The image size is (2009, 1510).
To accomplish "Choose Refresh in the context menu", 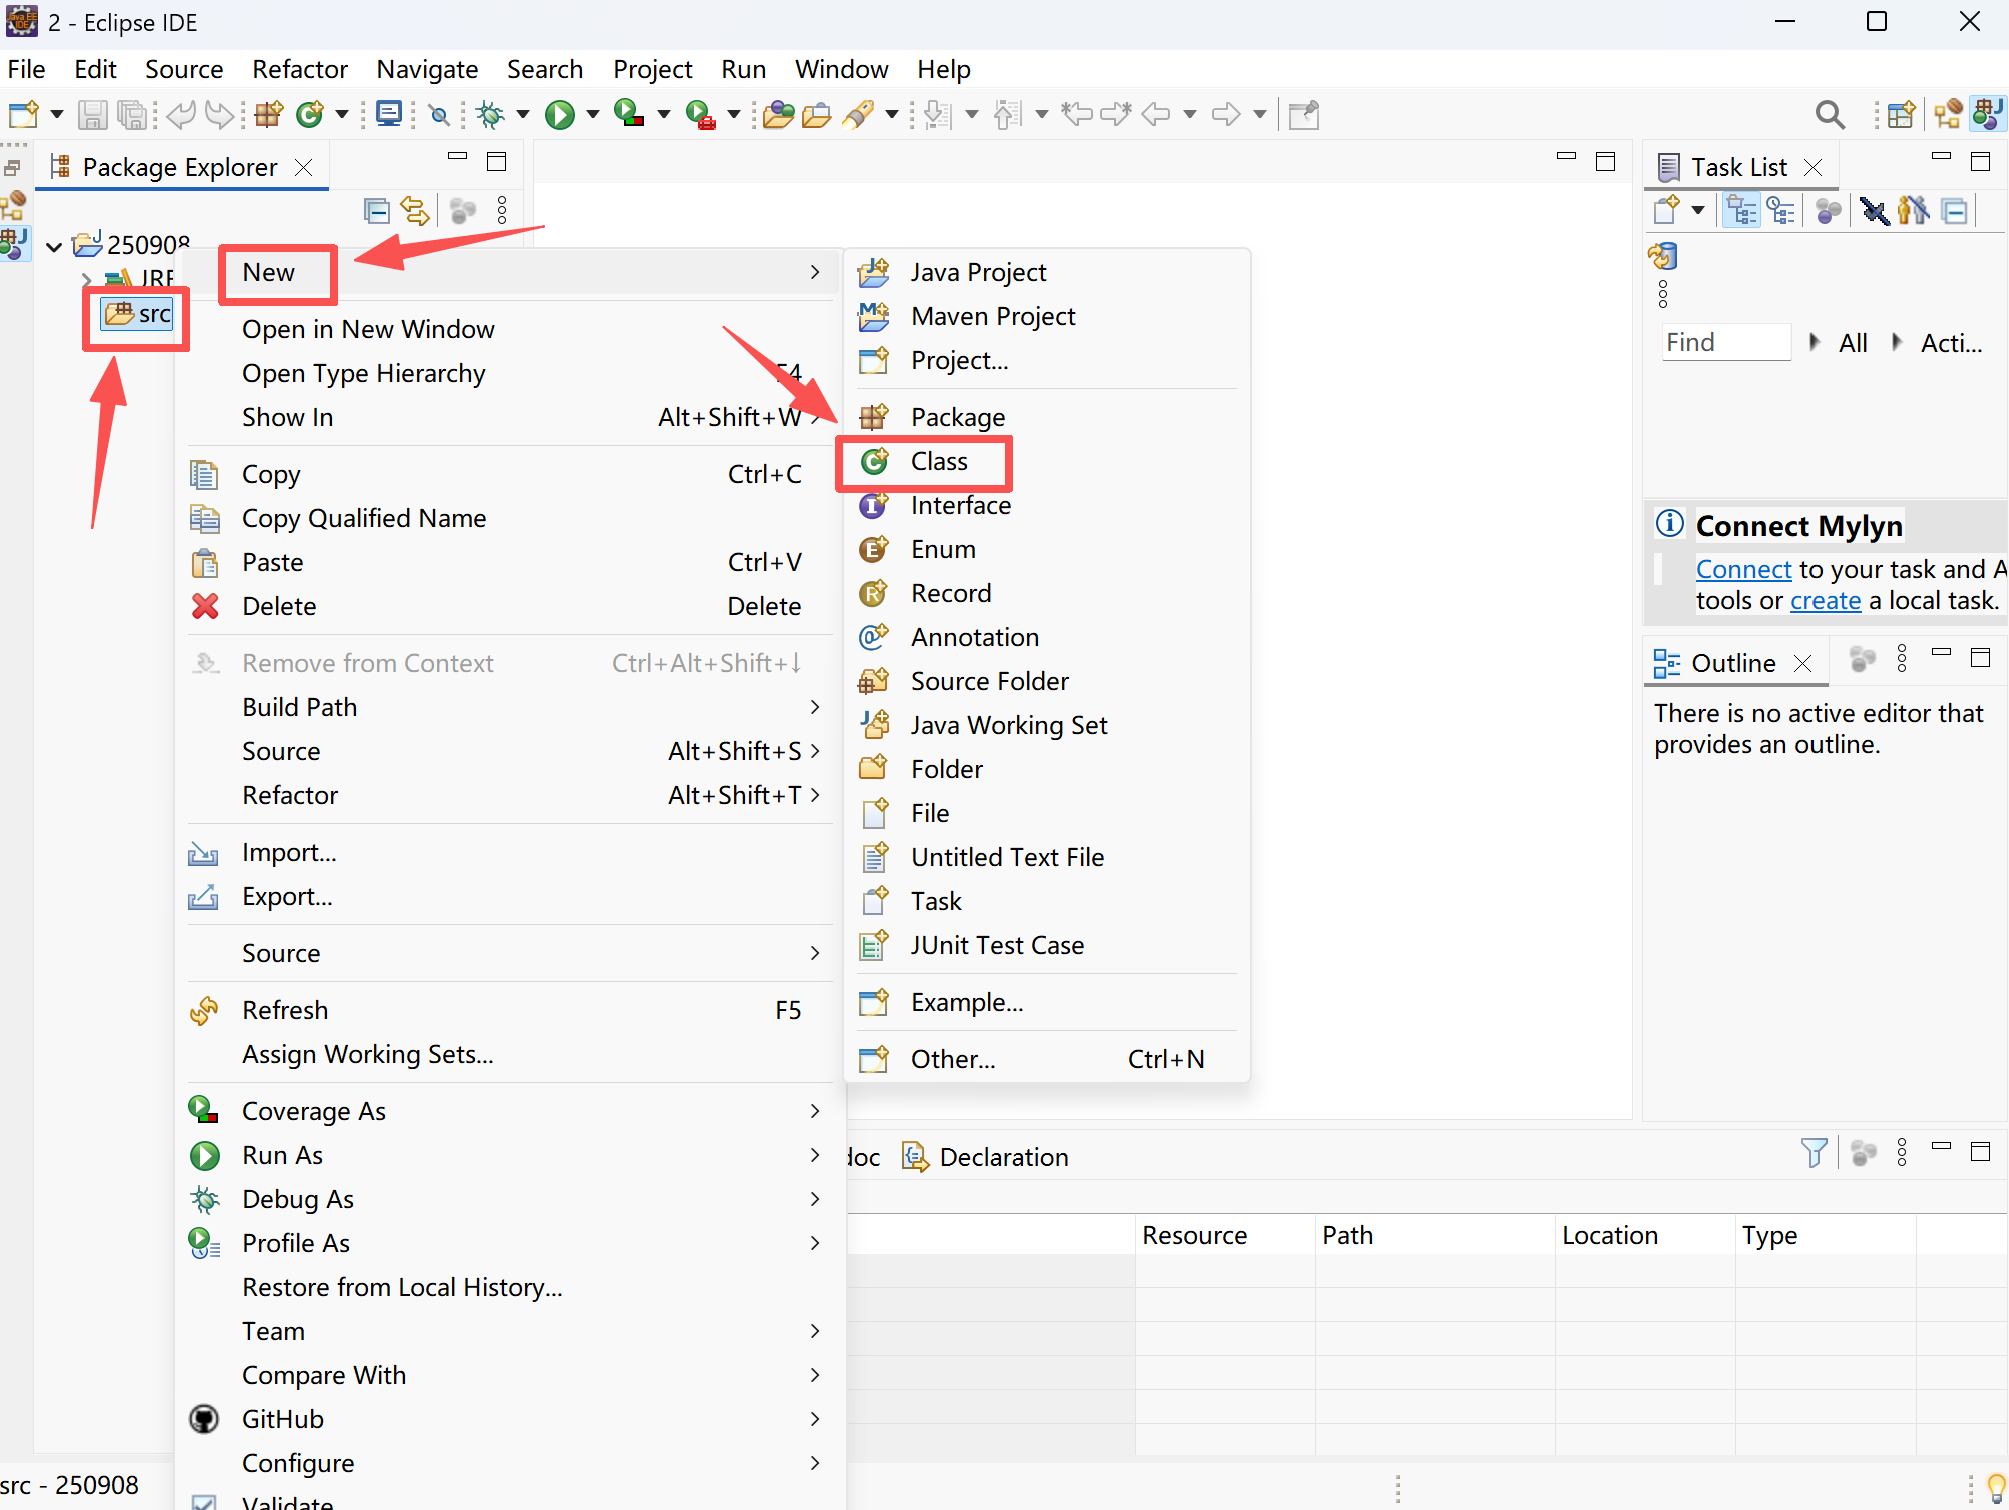I will 285,1010.
